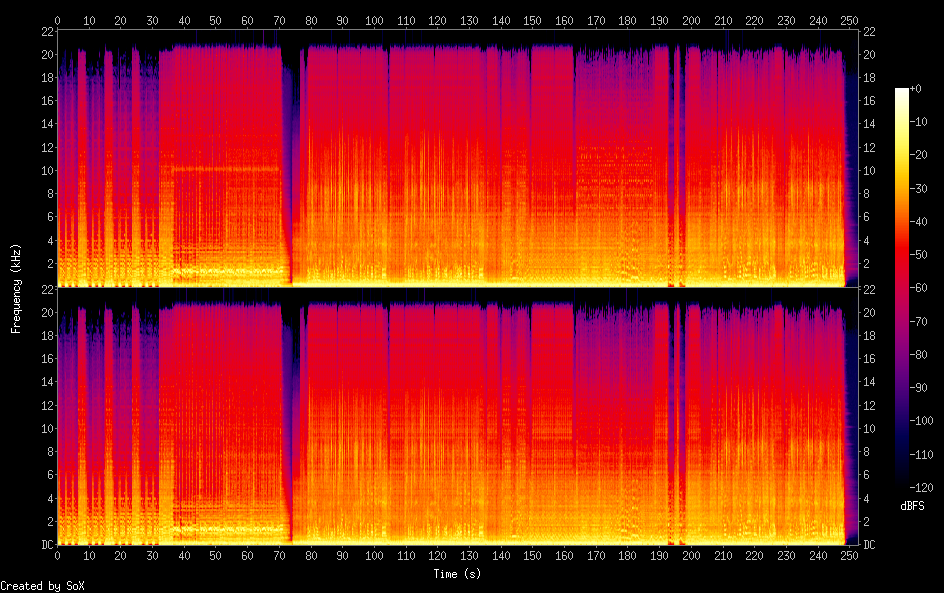The height and width of the screenshot is (593, 944).
Task: Click the 200 tick on the bottom time axis
Action: (691, 555)
